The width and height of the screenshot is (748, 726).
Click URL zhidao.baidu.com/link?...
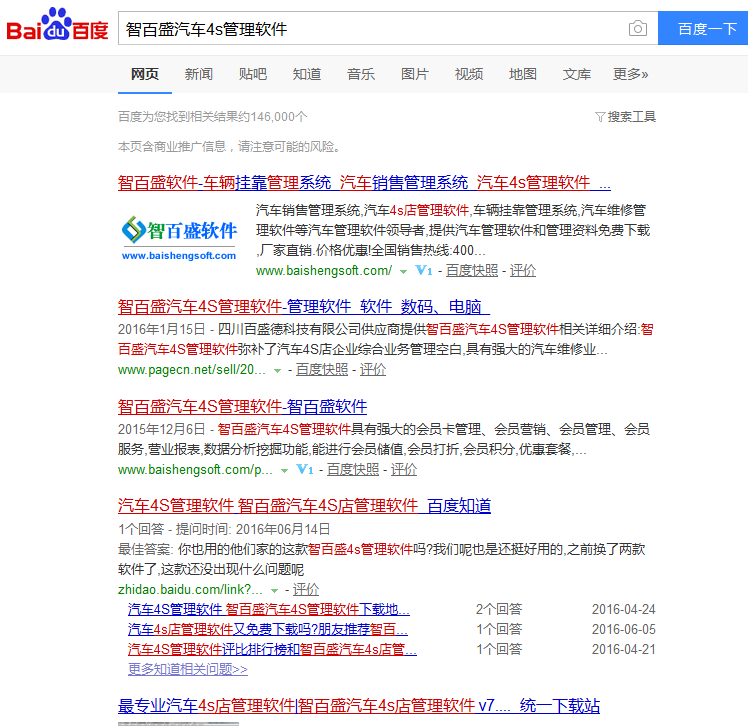(x=190, y=590)
